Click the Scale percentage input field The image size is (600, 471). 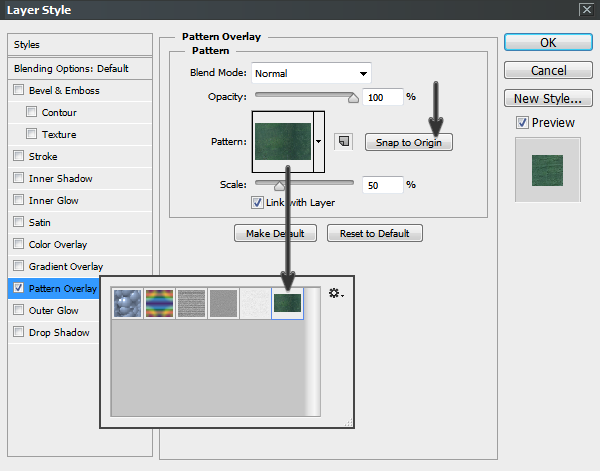380,185
